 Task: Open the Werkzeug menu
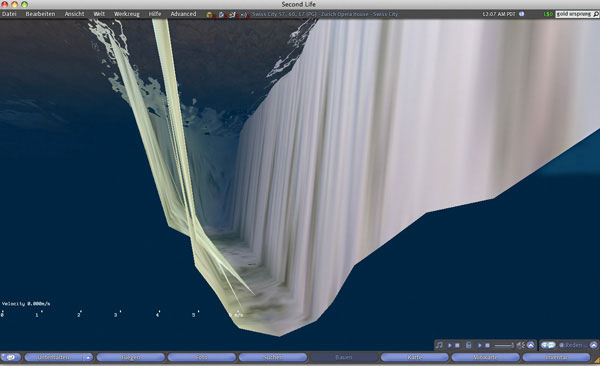[x=127, y=14]
